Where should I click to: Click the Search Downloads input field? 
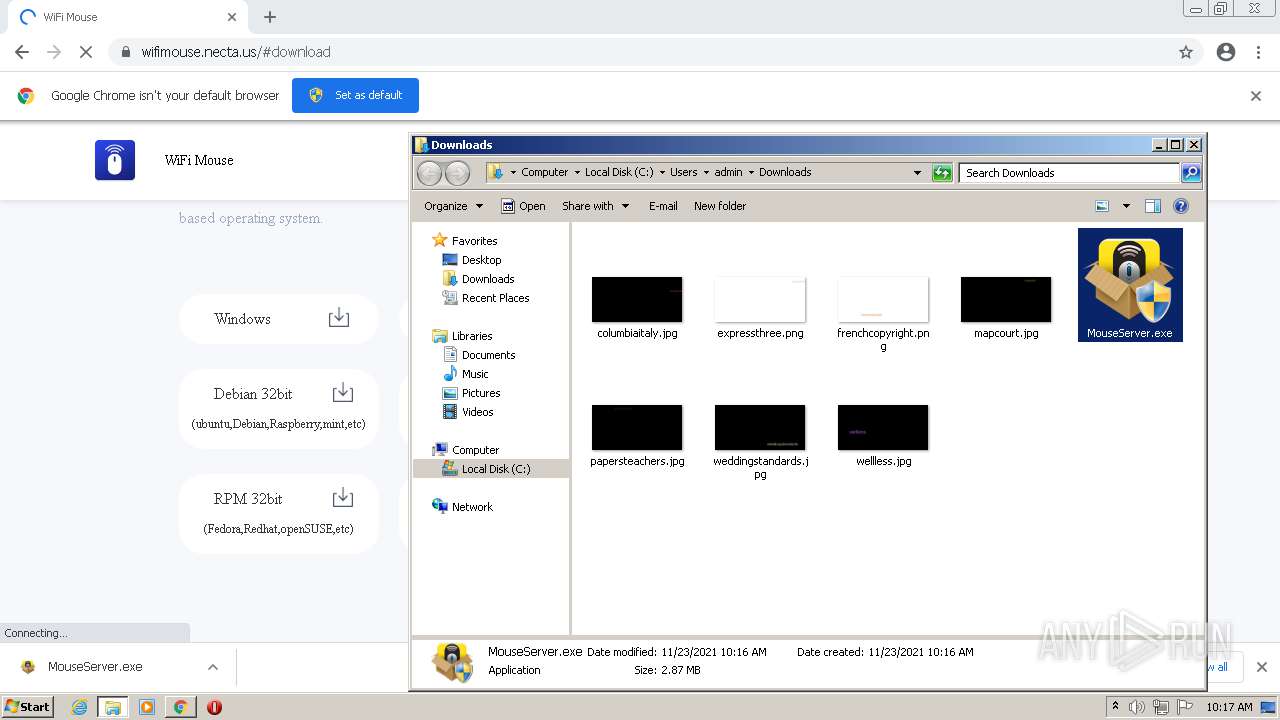pyautogui.click(x=1069, y=173)
